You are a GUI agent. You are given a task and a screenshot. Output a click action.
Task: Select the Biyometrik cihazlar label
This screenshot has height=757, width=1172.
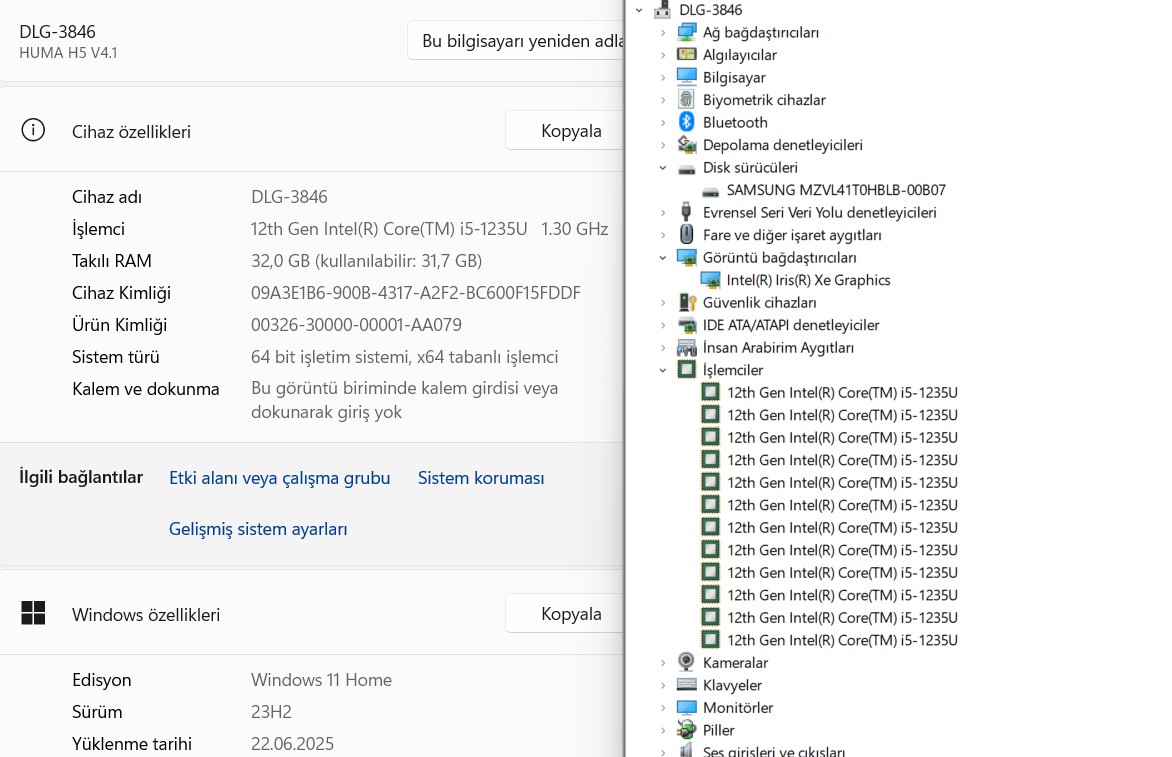[x=764, y=100]
